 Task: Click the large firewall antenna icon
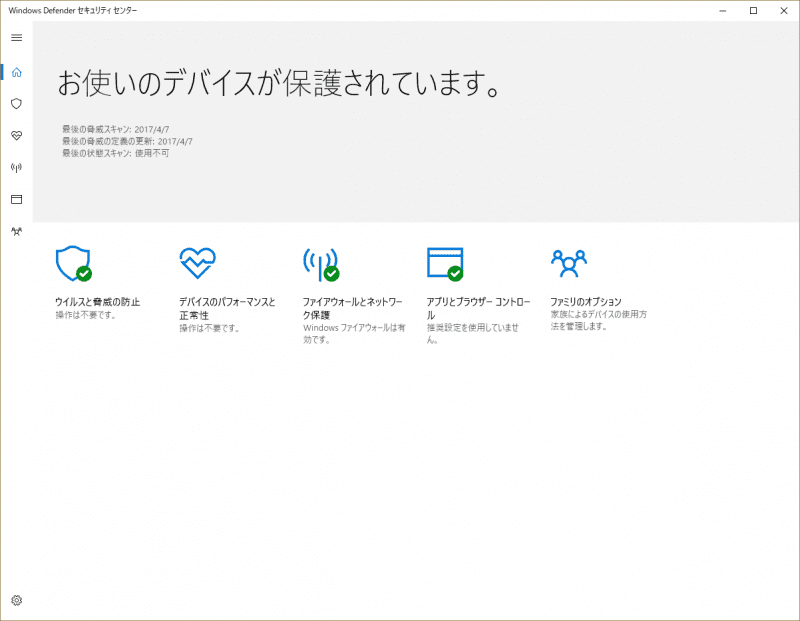(x=321, y=264)
